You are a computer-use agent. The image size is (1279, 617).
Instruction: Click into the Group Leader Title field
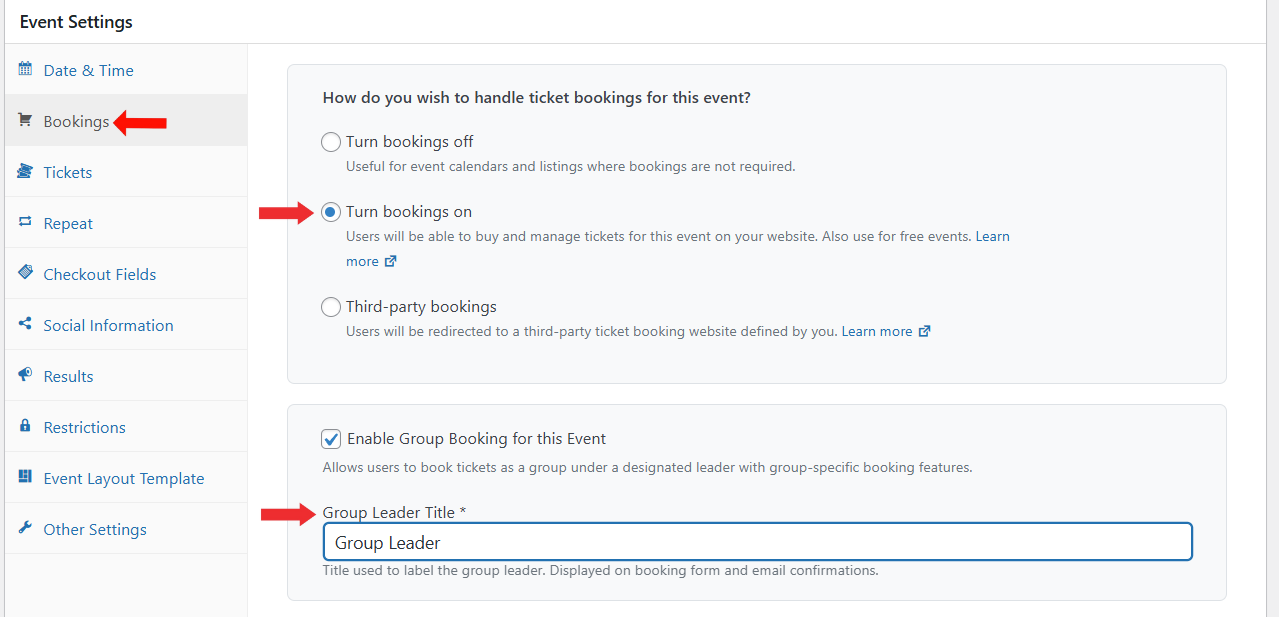pyautogui.click(x=757, y=542)
